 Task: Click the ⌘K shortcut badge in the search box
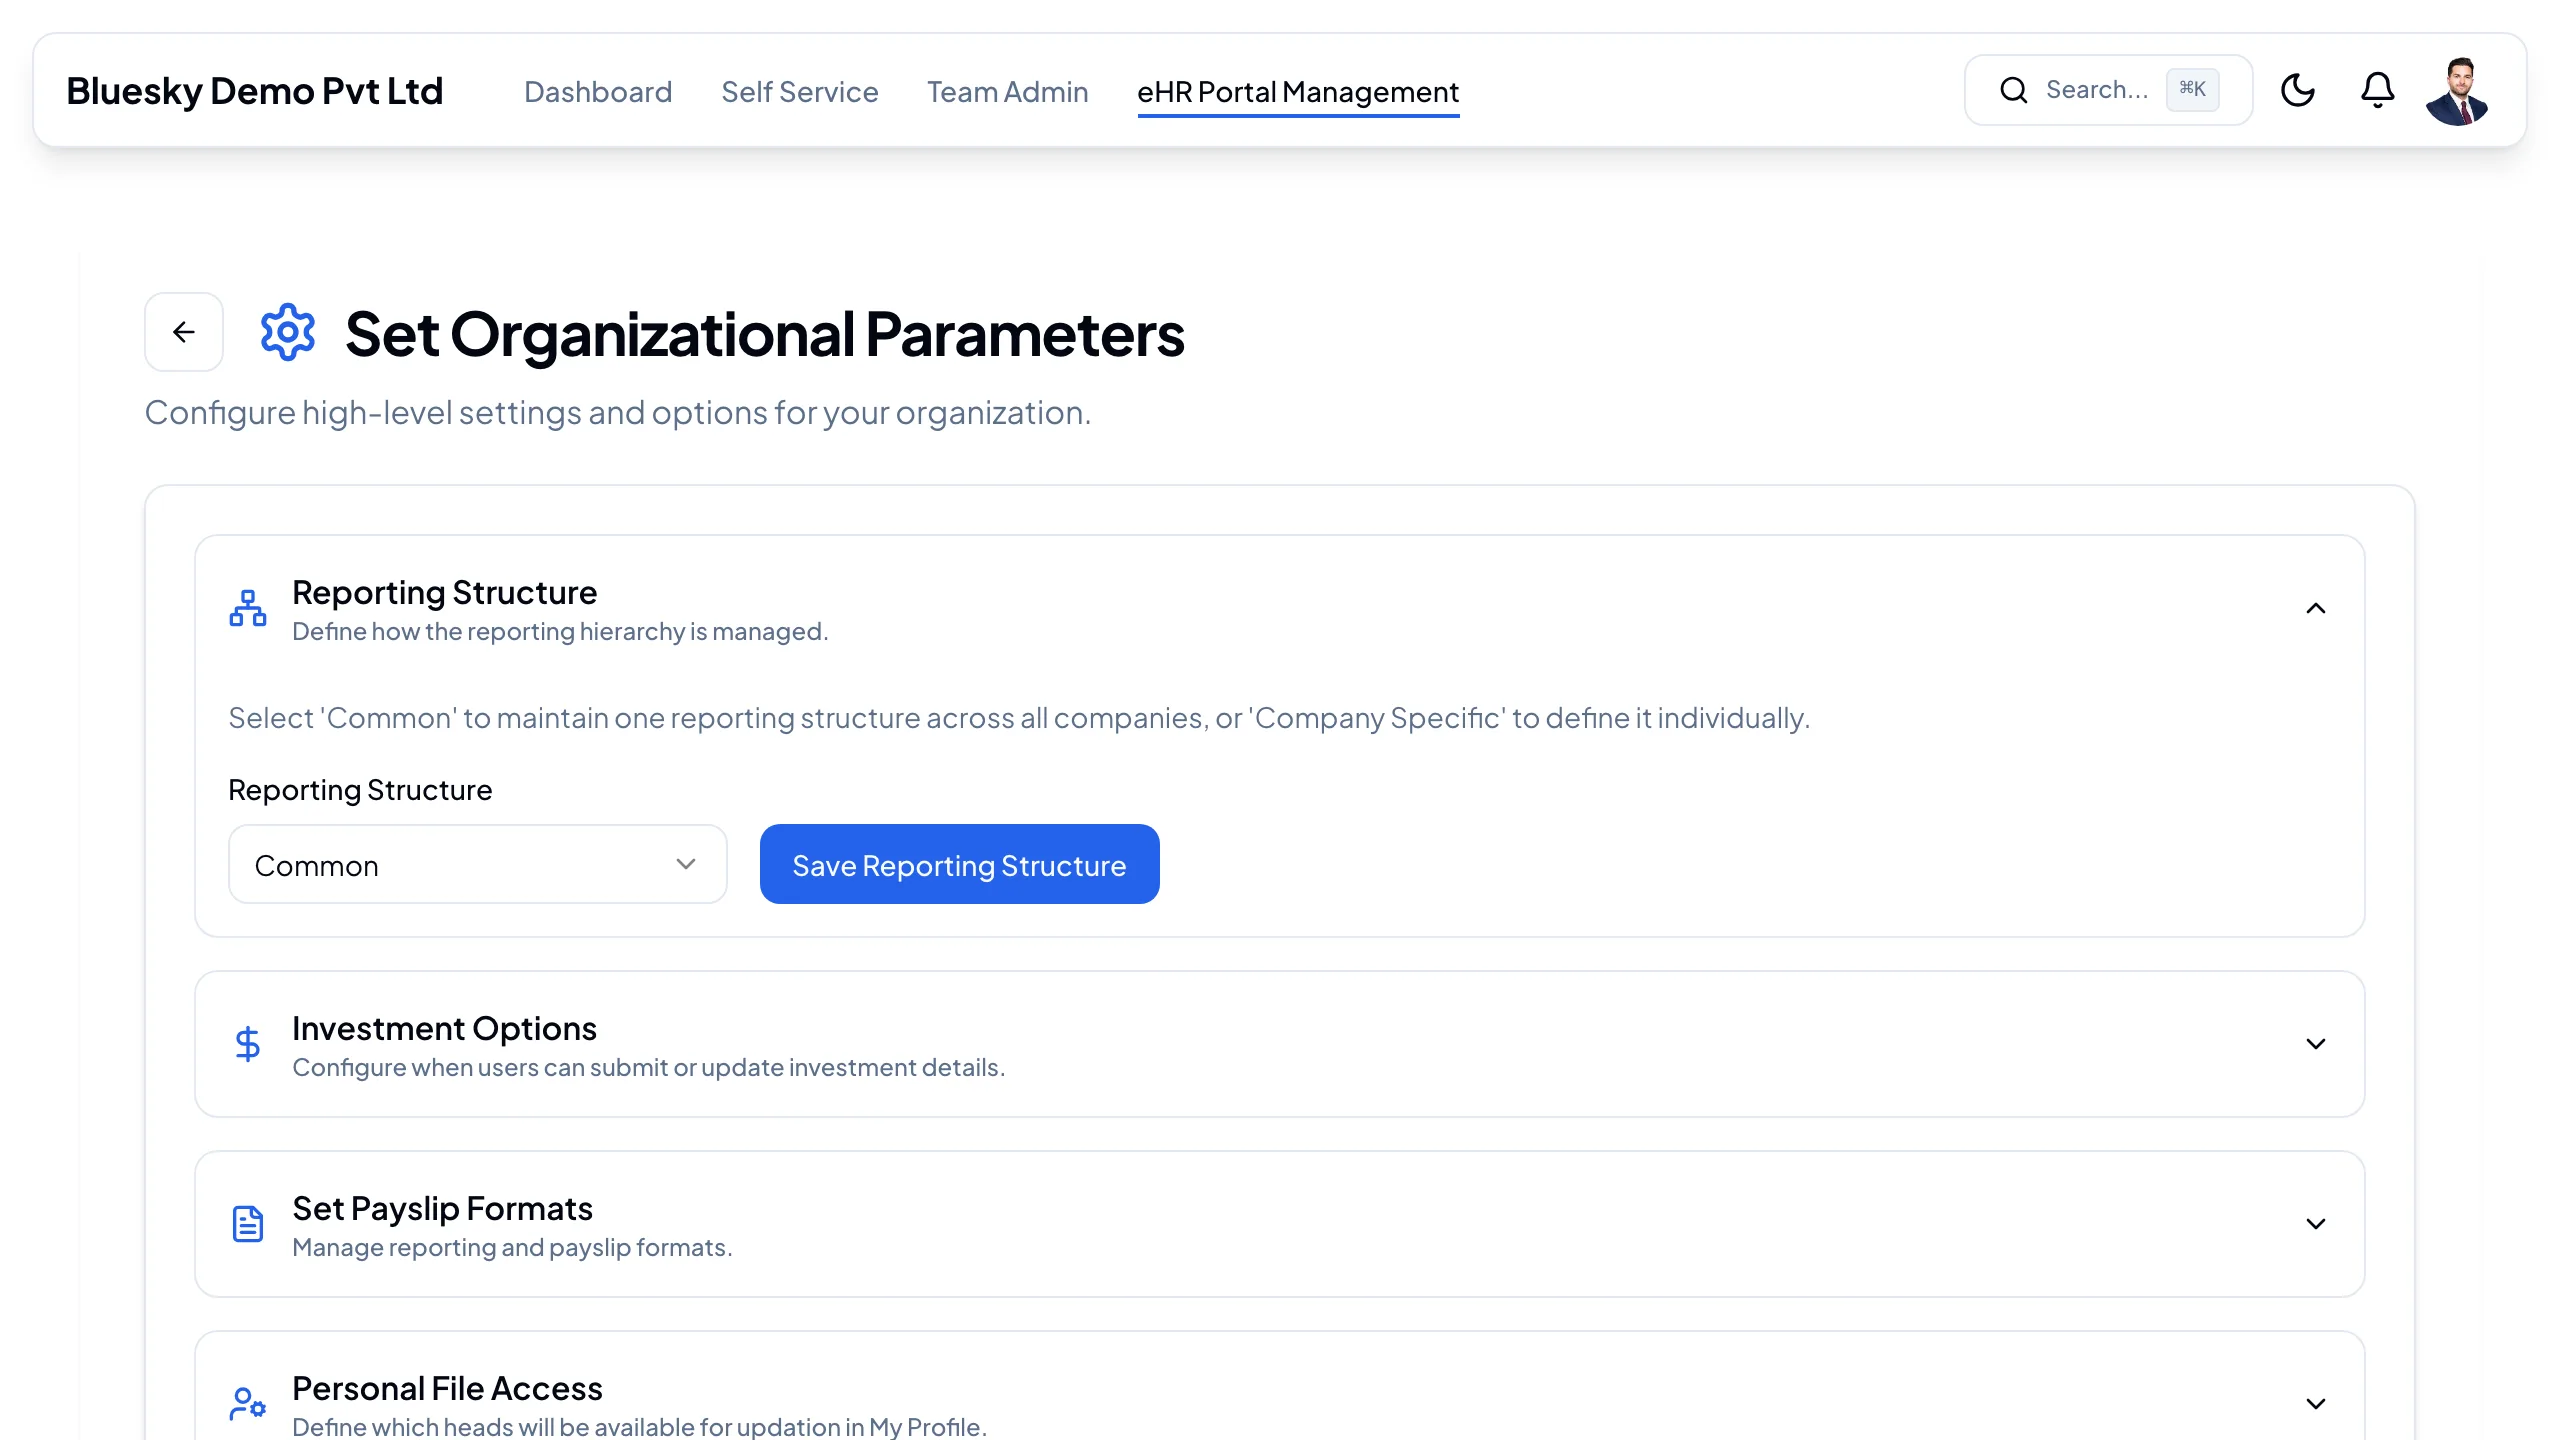pyautogui.click(x=2193, y=89)
